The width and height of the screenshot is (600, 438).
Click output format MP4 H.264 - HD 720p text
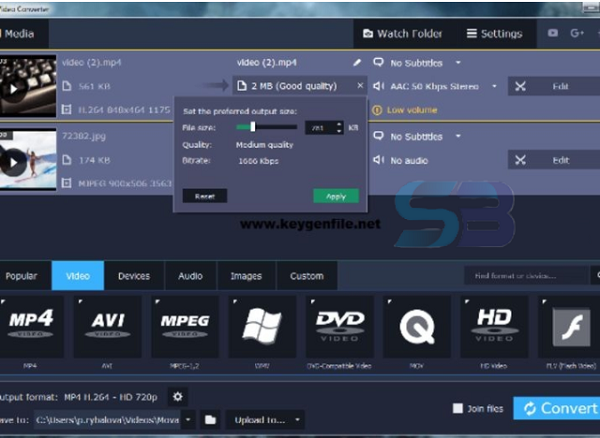coord(111,397)
